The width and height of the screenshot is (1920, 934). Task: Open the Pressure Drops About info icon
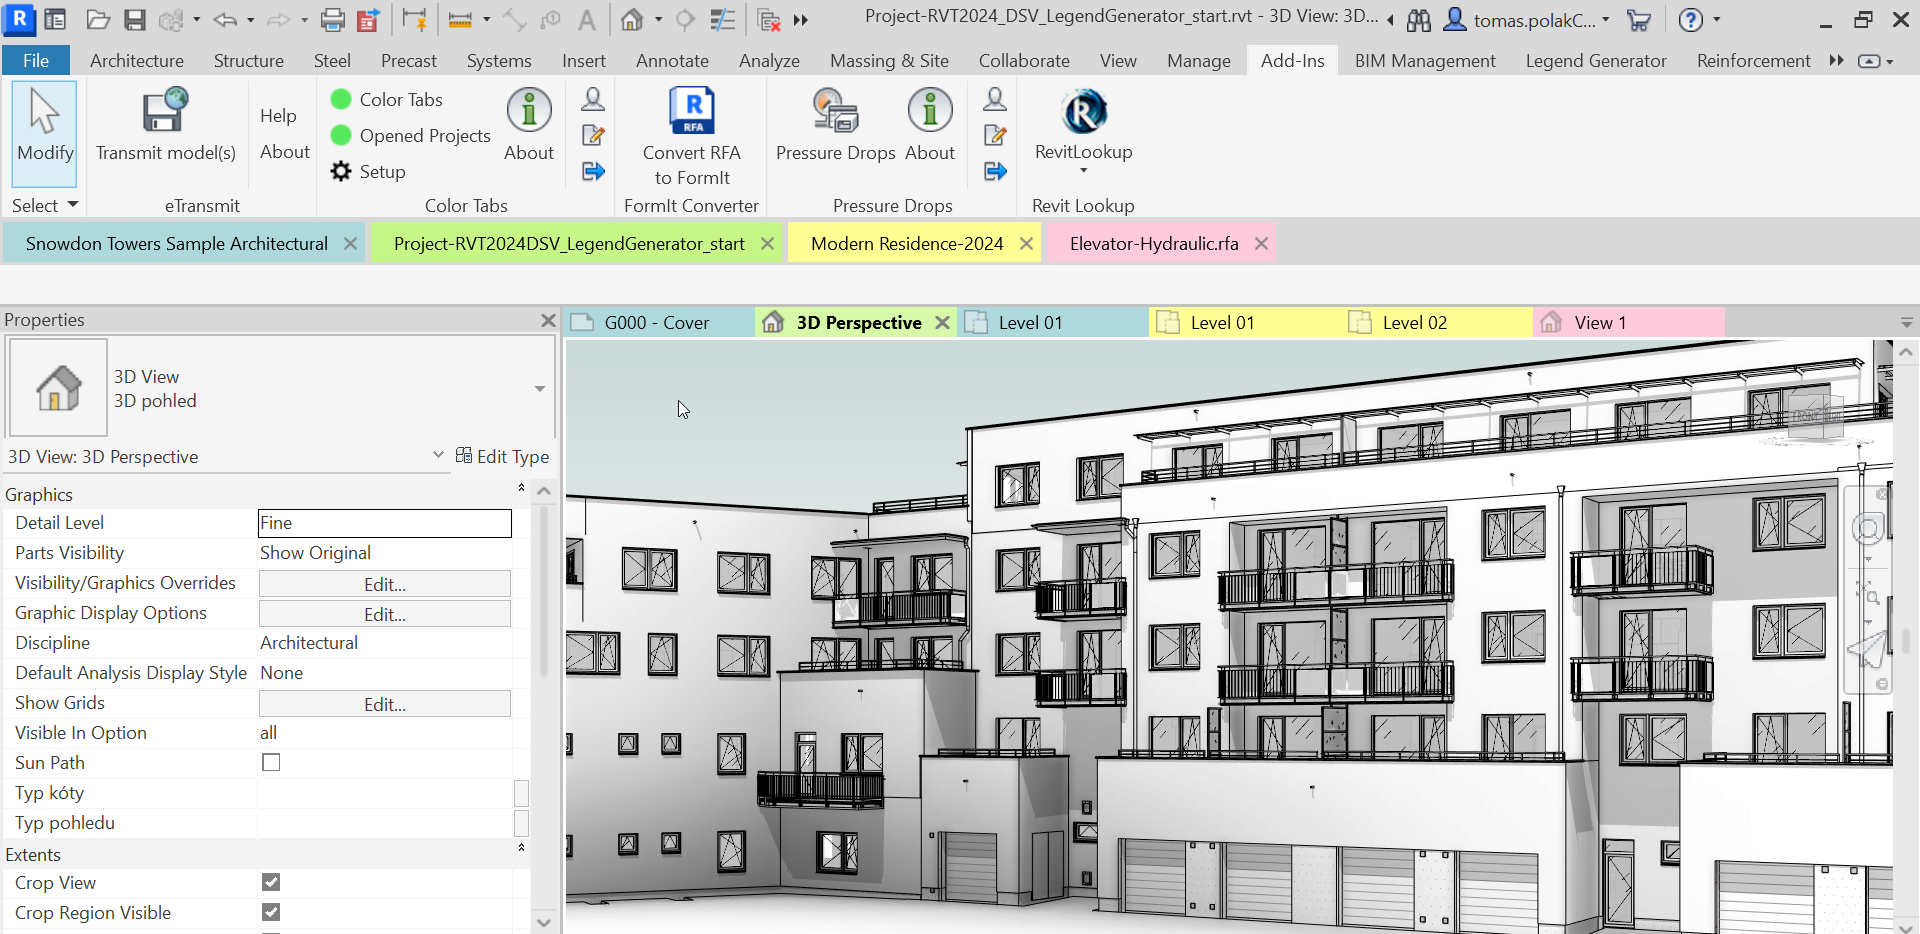(930, 126)
